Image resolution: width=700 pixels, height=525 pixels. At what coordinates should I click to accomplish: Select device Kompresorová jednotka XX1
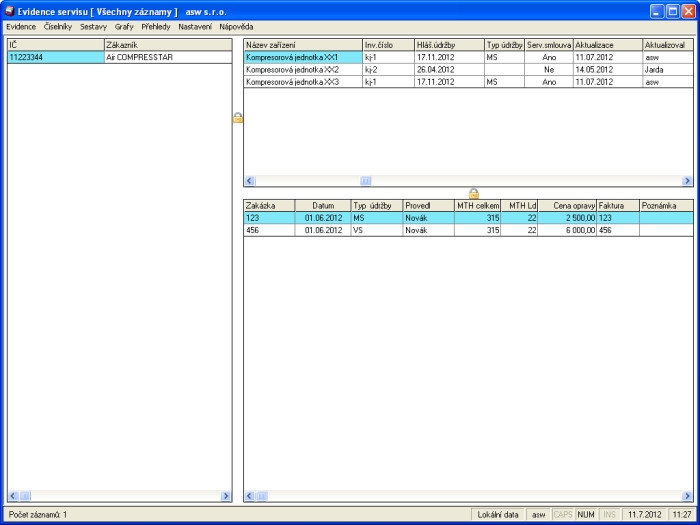pyautogui.click(x=303, y=57)
